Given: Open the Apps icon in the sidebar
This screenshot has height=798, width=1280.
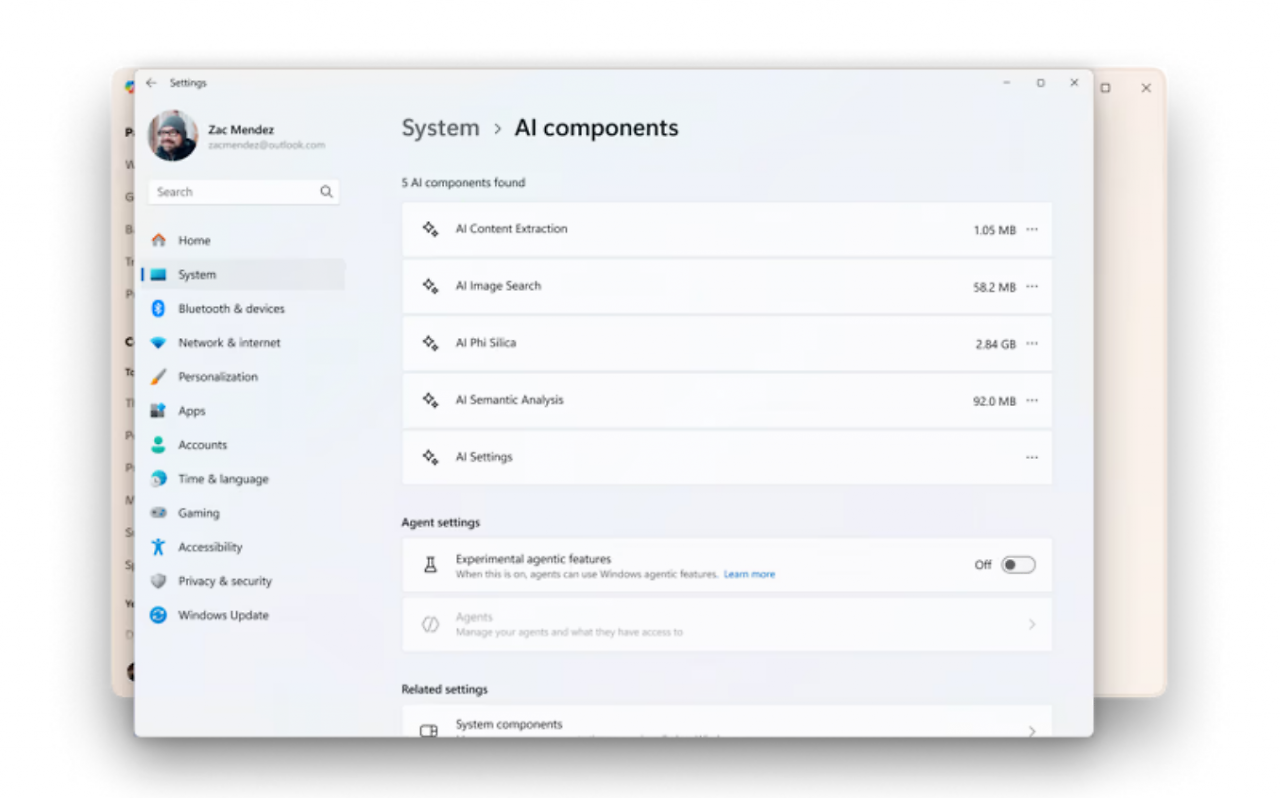Looking at the screenshot, I should point(158,411).
